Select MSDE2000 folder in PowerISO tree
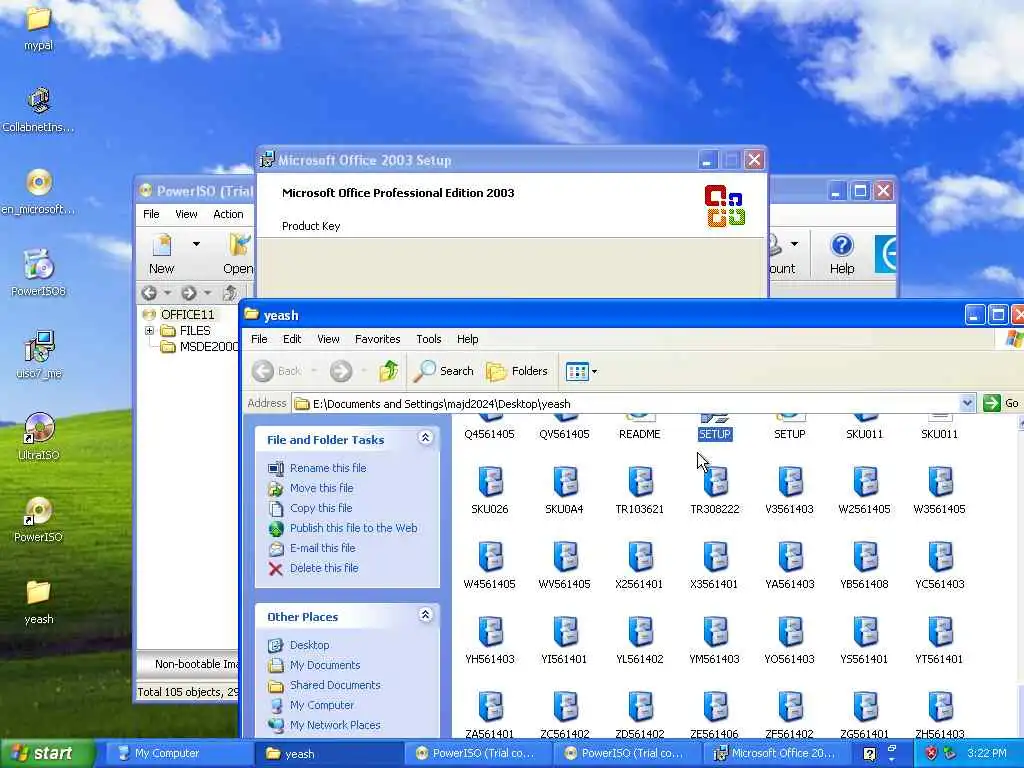The width and height of the screenshot is (1024, 768). [x=208, y=347]
